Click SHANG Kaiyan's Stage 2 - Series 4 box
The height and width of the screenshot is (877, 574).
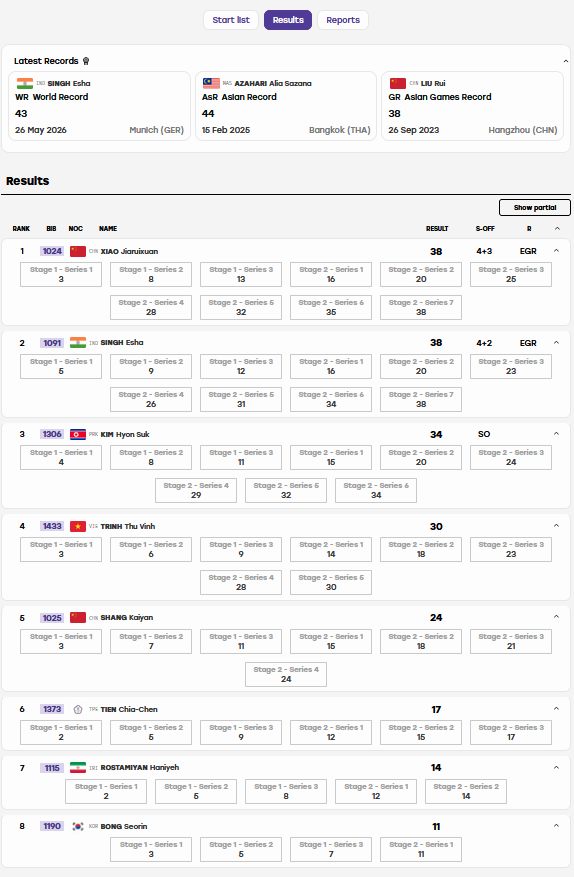pyautogui.click(x=286, y=674)
